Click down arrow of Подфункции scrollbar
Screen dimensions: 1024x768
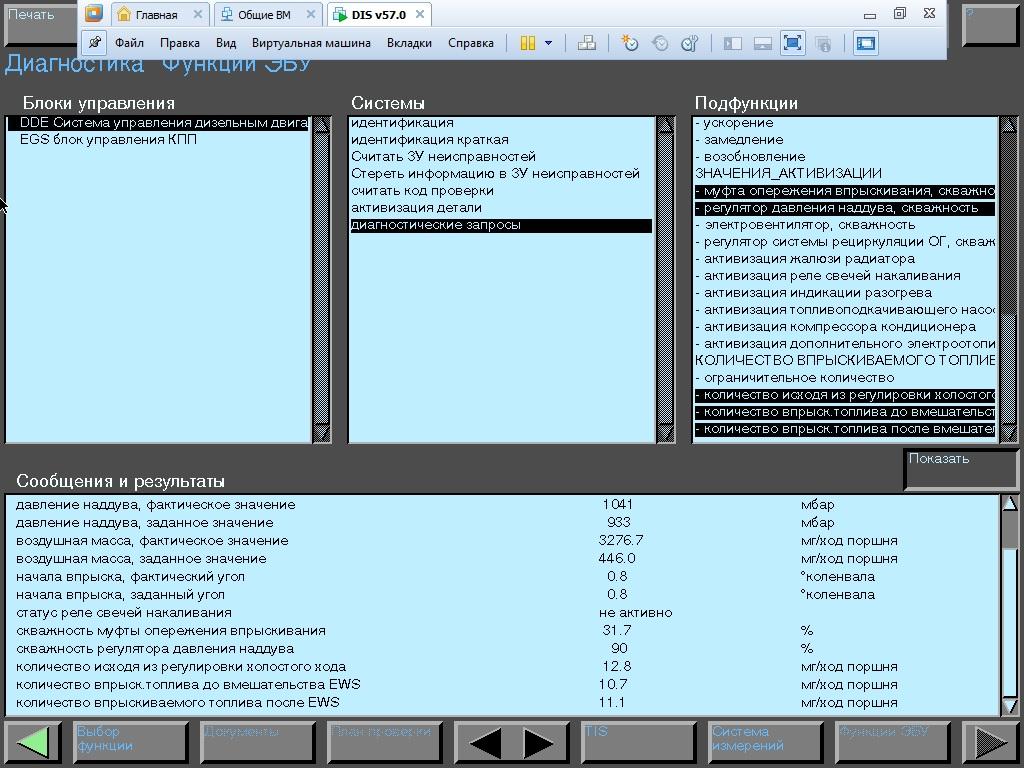click(x=1009, y=433)
